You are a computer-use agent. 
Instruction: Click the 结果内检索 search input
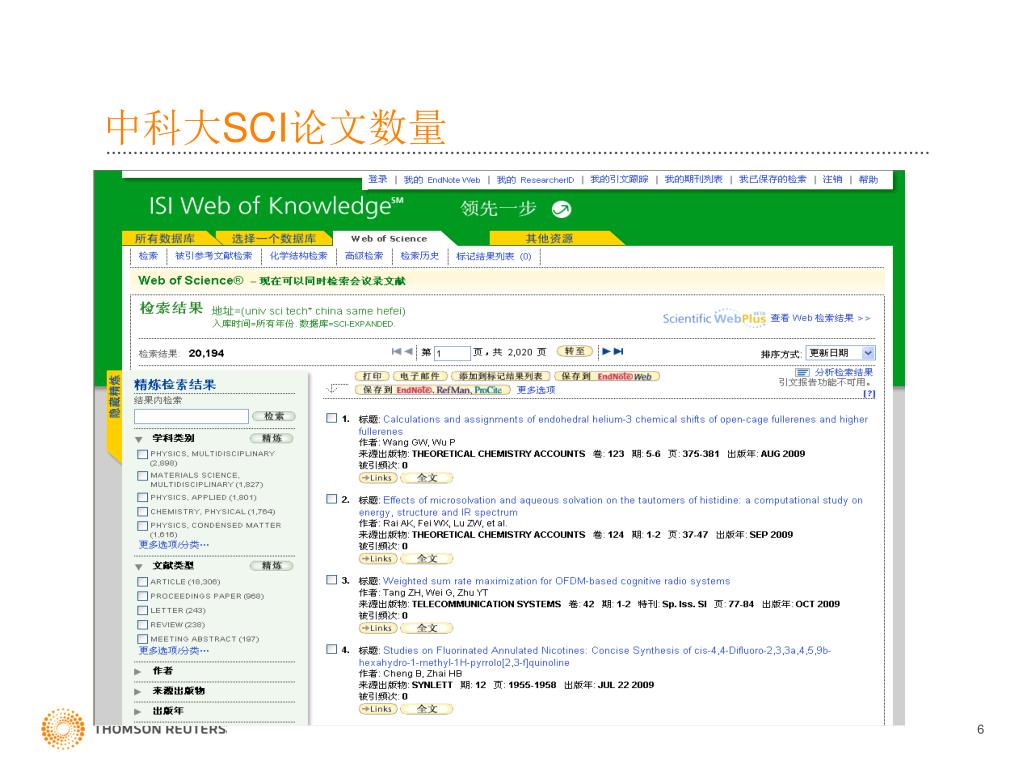[x=191, y=417]
